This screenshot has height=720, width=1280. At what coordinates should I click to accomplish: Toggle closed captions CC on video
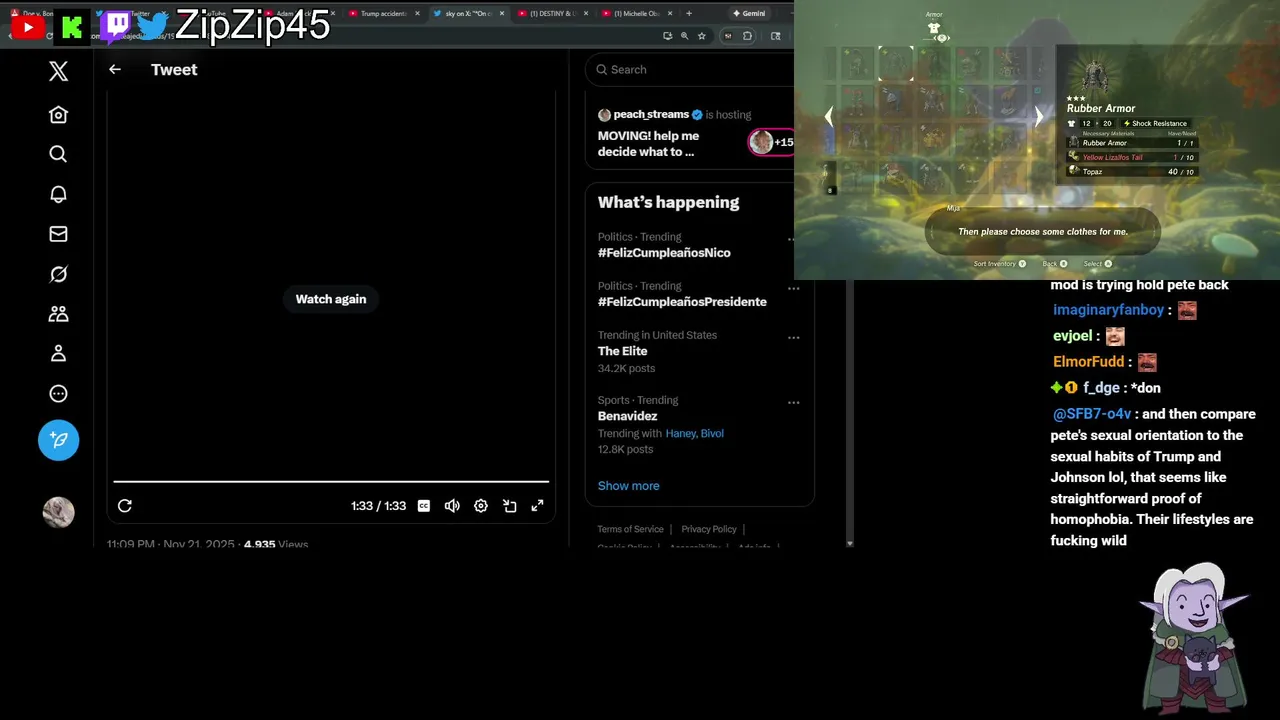424,506
